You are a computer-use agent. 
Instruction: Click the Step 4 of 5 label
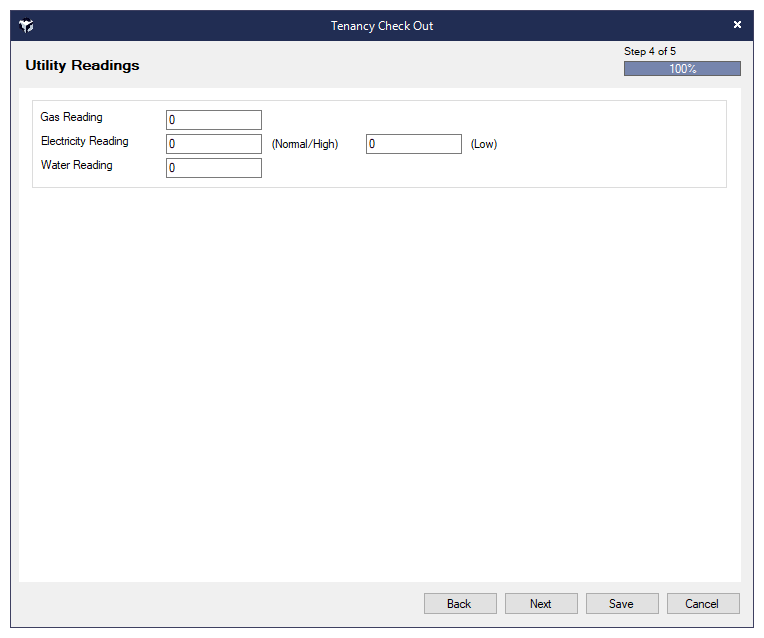coord(650,51)
